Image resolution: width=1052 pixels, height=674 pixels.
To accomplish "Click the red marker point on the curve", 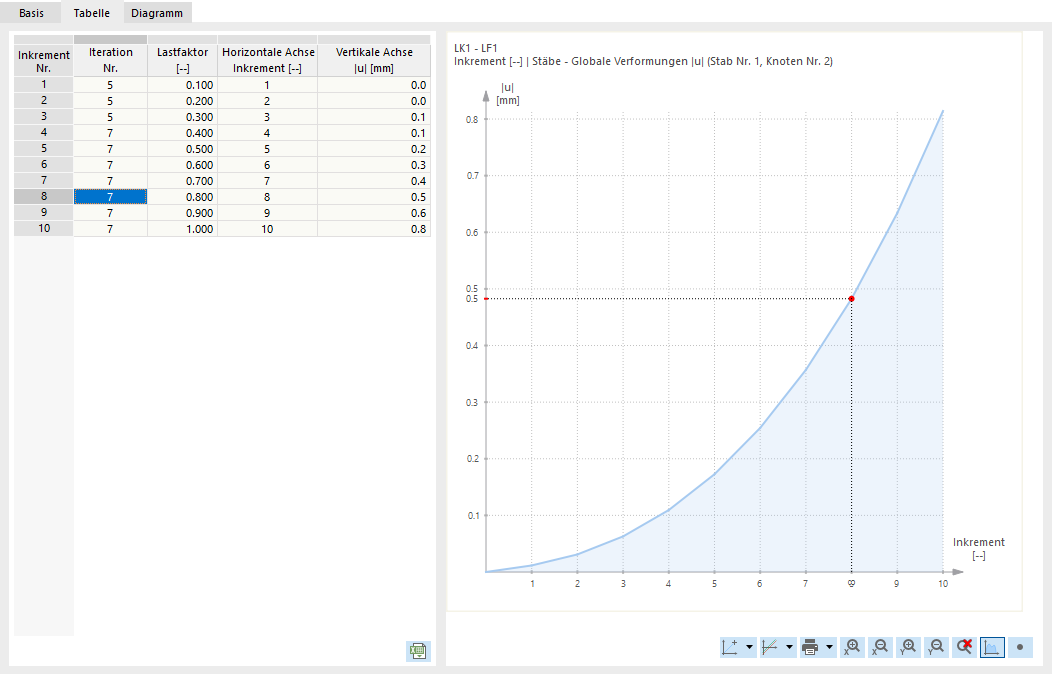I will tap(851, 298).
